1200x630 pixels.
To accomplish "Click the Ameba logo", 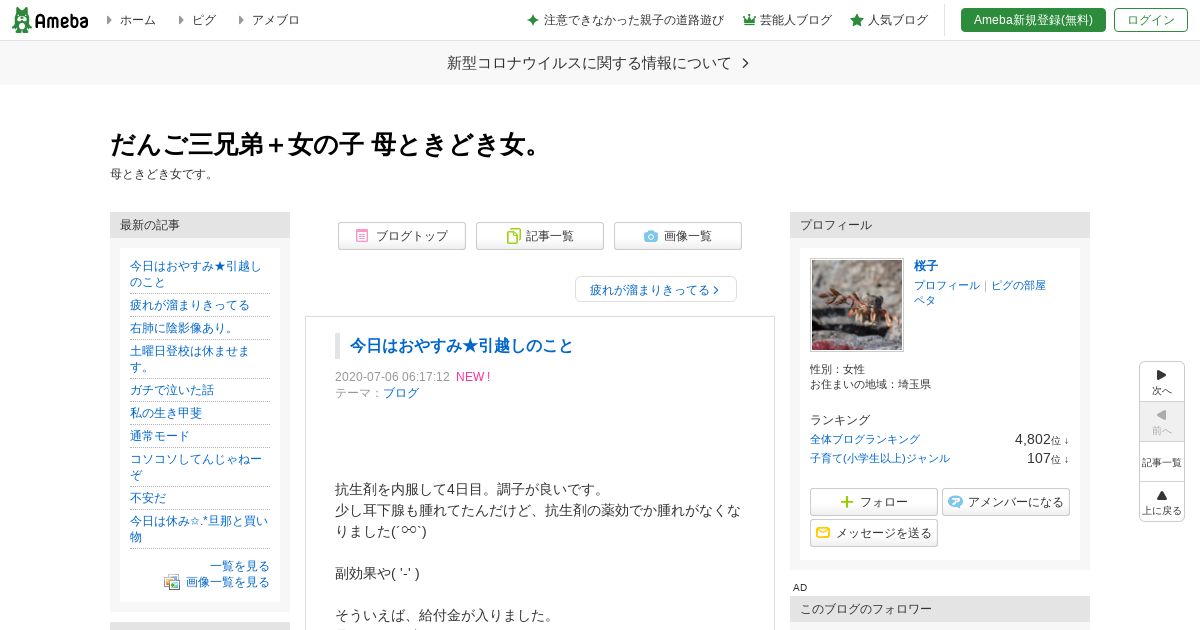I will [50, 20].
